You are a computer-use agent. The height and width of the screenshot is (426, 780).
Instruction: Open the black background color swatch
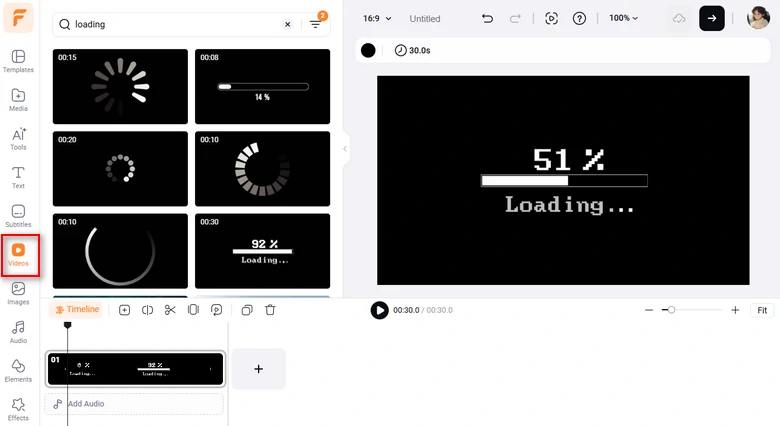tap(368, 50)
